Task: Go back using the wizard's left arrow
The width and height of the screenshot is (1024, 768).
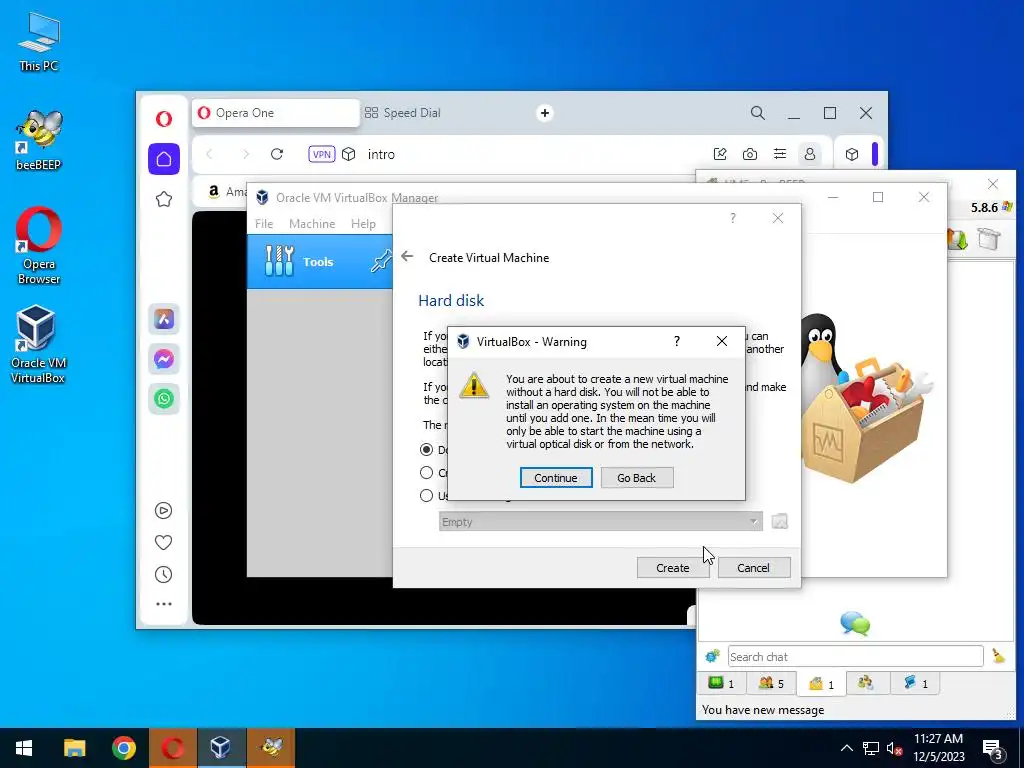Action: coord(408,257)
